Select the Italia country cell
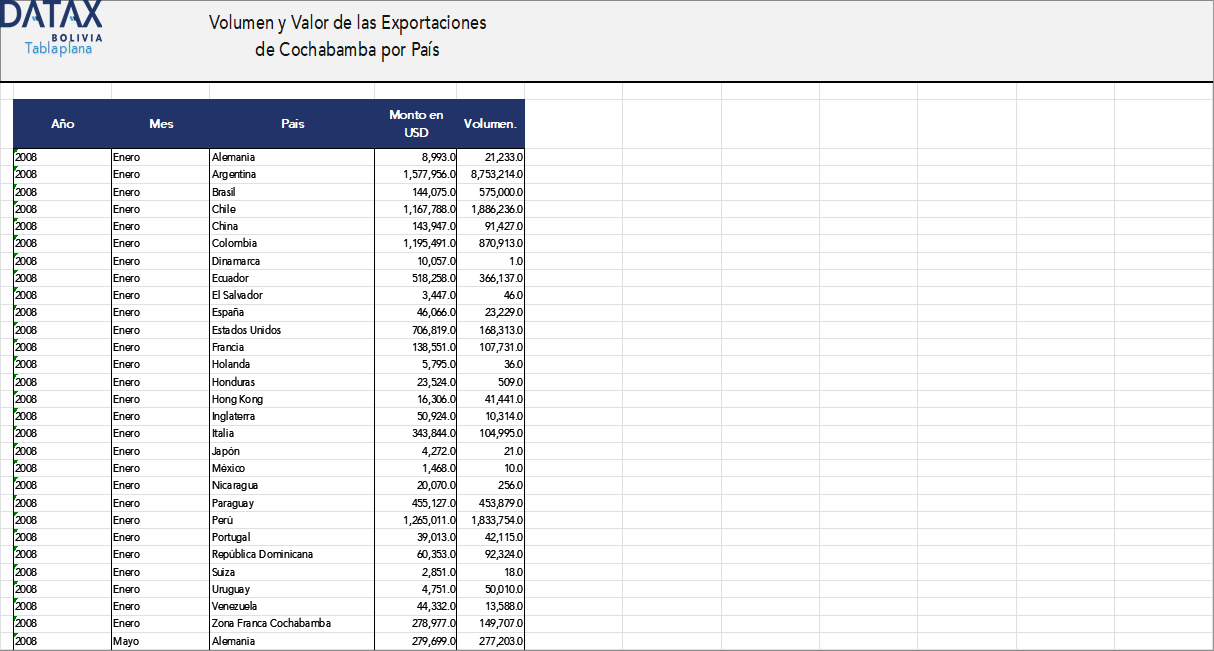Screen dimensions: 1214x651 [x=292, y=433]
